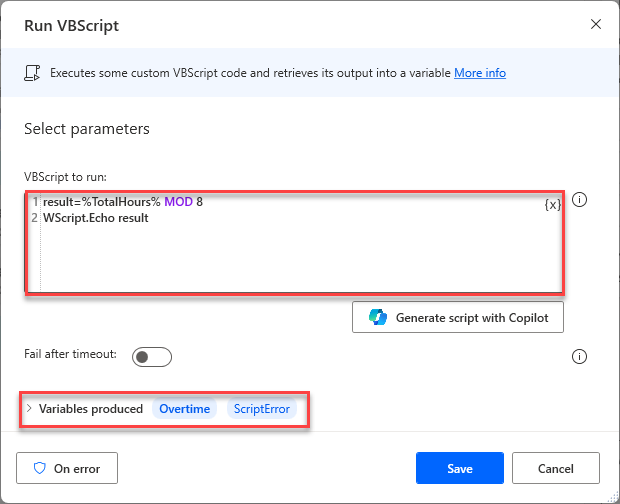This screenshot has height=504, width=620.
Task: Show info for Fail after timeout
Action: [579, 357]
